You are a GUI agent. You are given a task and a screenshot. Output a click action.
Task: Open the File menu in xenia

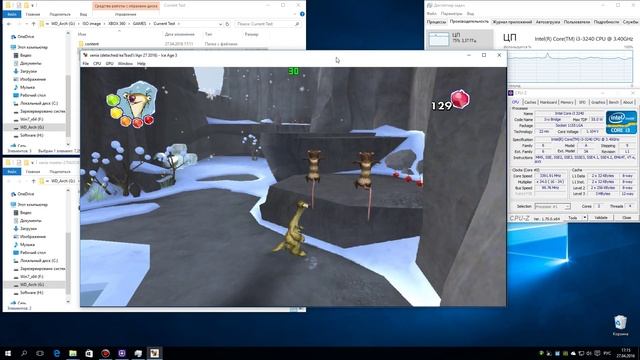85,64
